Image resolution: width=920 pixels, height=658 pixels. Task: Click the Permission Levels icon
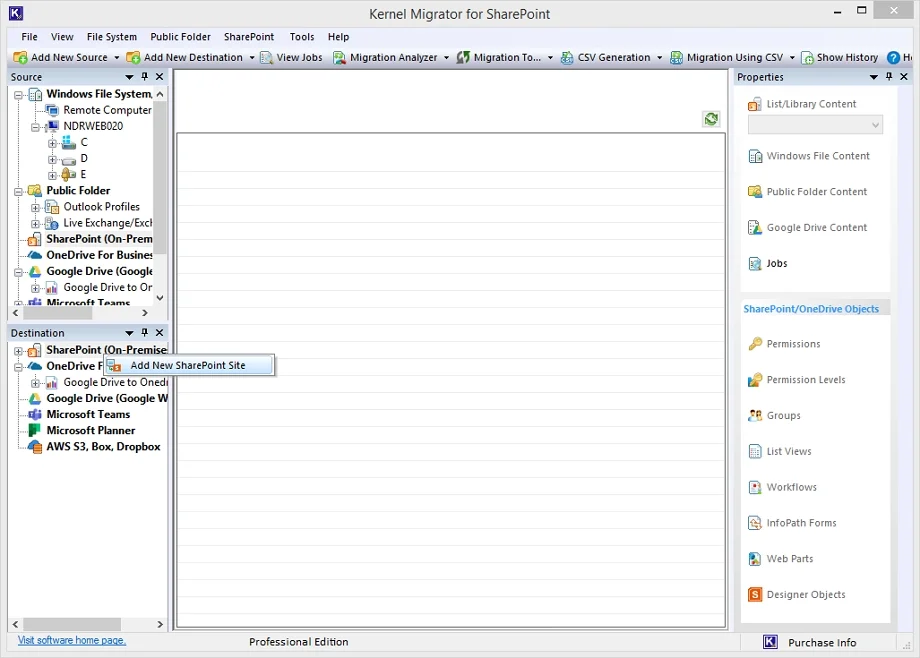pos(755,380)
